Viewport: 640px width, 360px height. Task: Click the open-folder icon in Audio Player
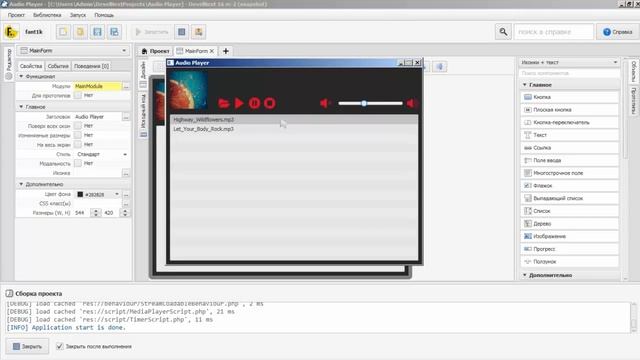click(x=223, y=103)
